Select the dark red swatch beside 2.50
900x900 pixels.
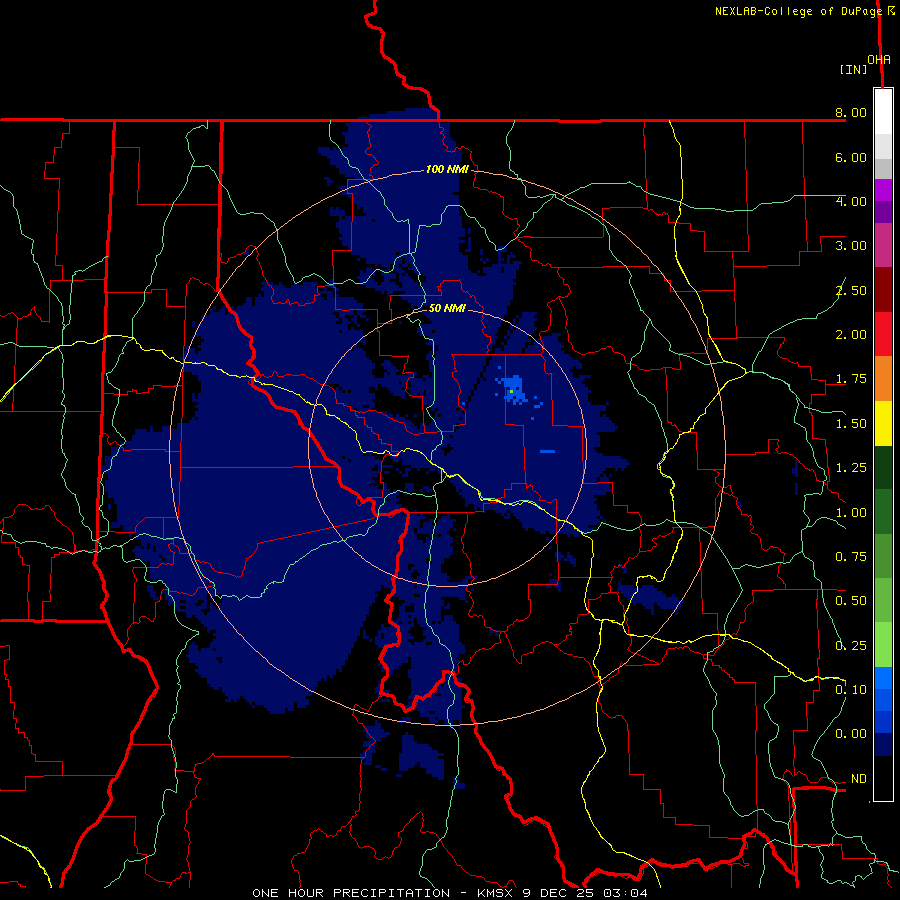(883, 290)
